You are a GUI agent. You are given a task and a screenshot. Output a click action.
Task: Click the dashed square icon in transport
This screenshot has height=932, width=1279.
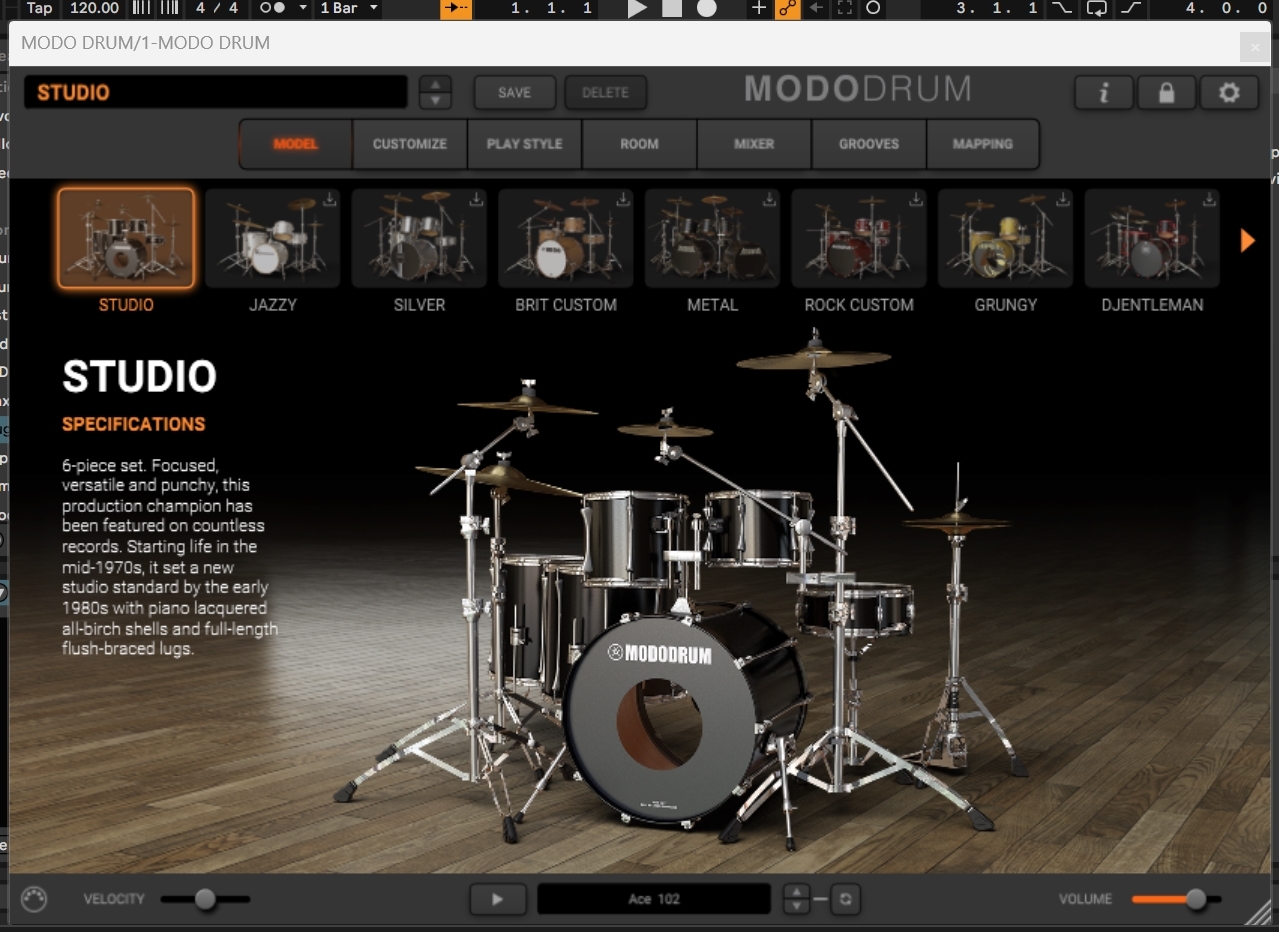845,8
